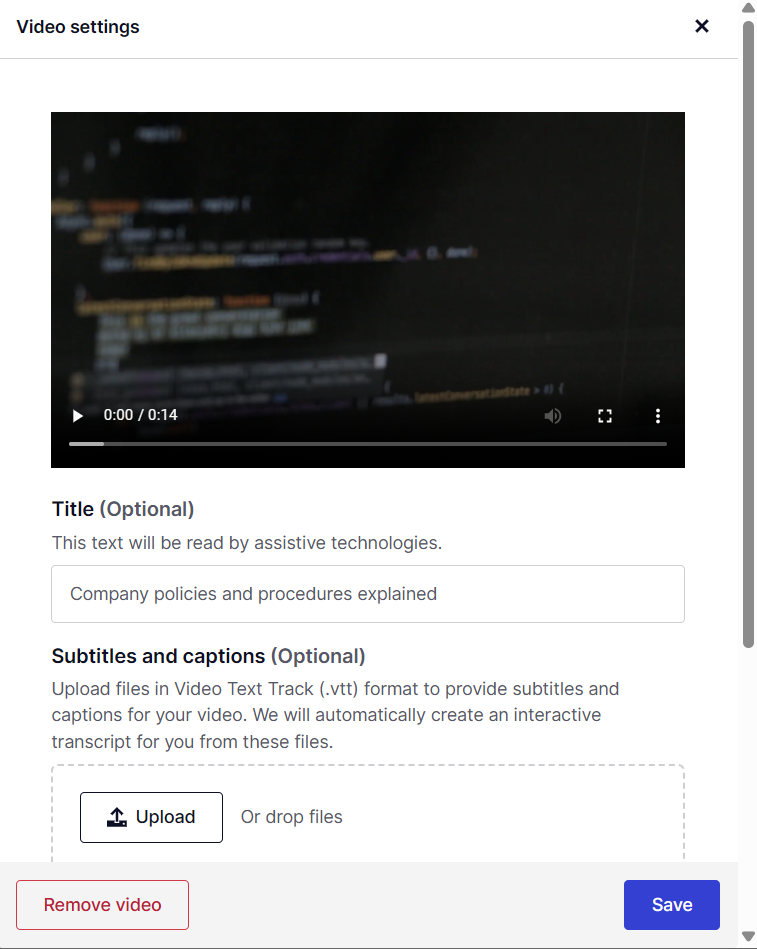Image resolution: width=757 pixels, height=949 pixels.
Task: Click the video progress bar
Action: point(368,444)
